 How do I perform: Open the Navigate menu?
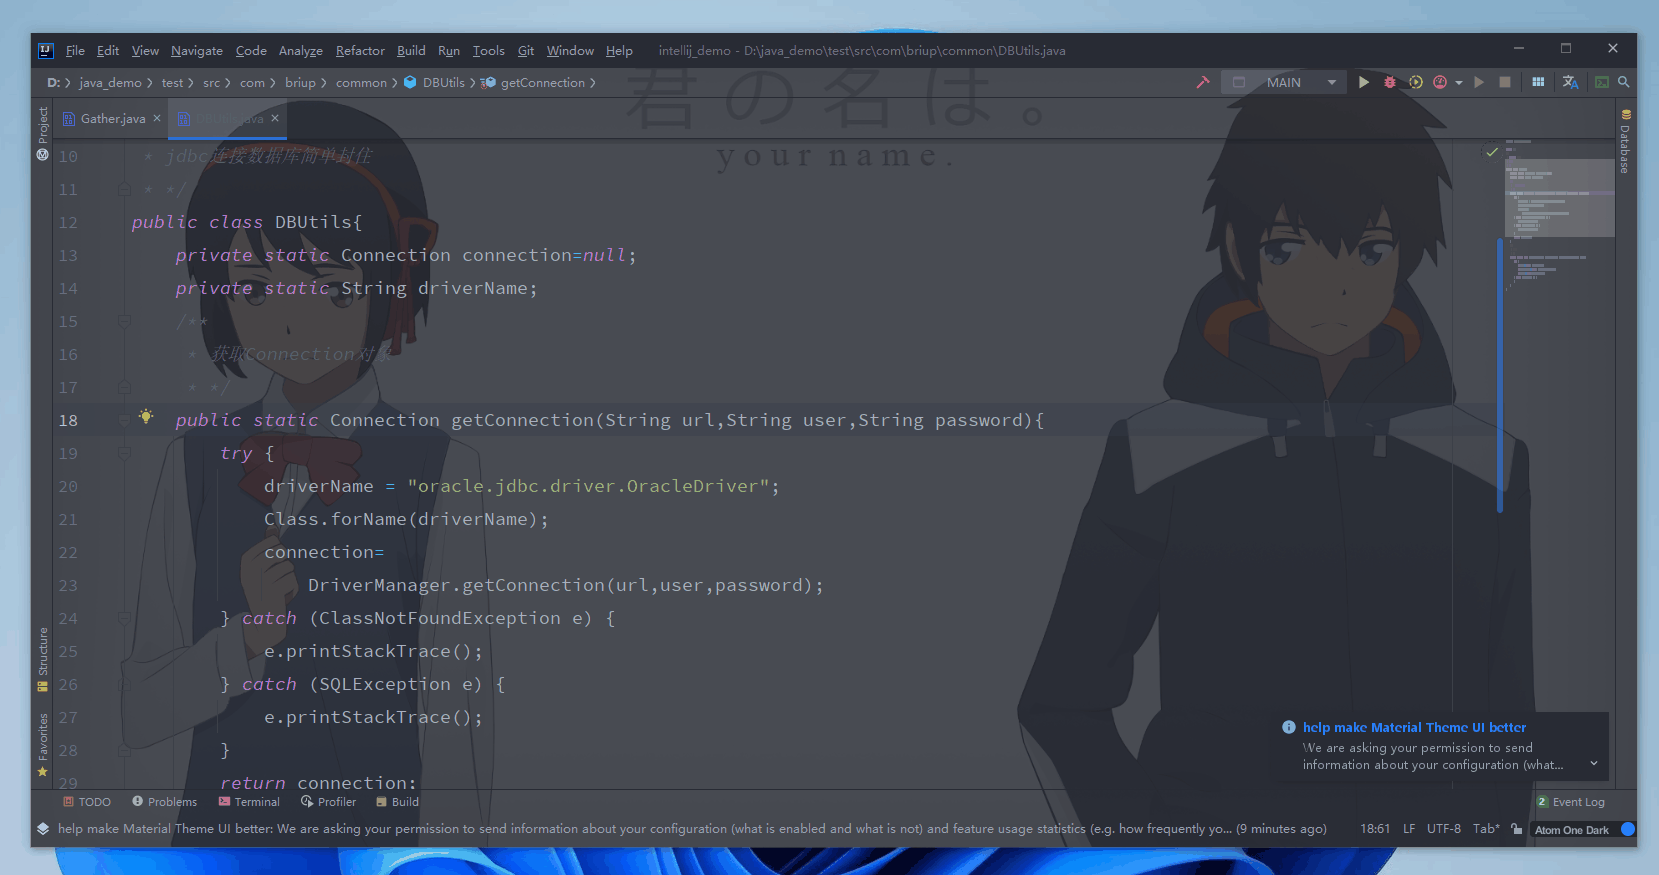click(x=197, y=50)
